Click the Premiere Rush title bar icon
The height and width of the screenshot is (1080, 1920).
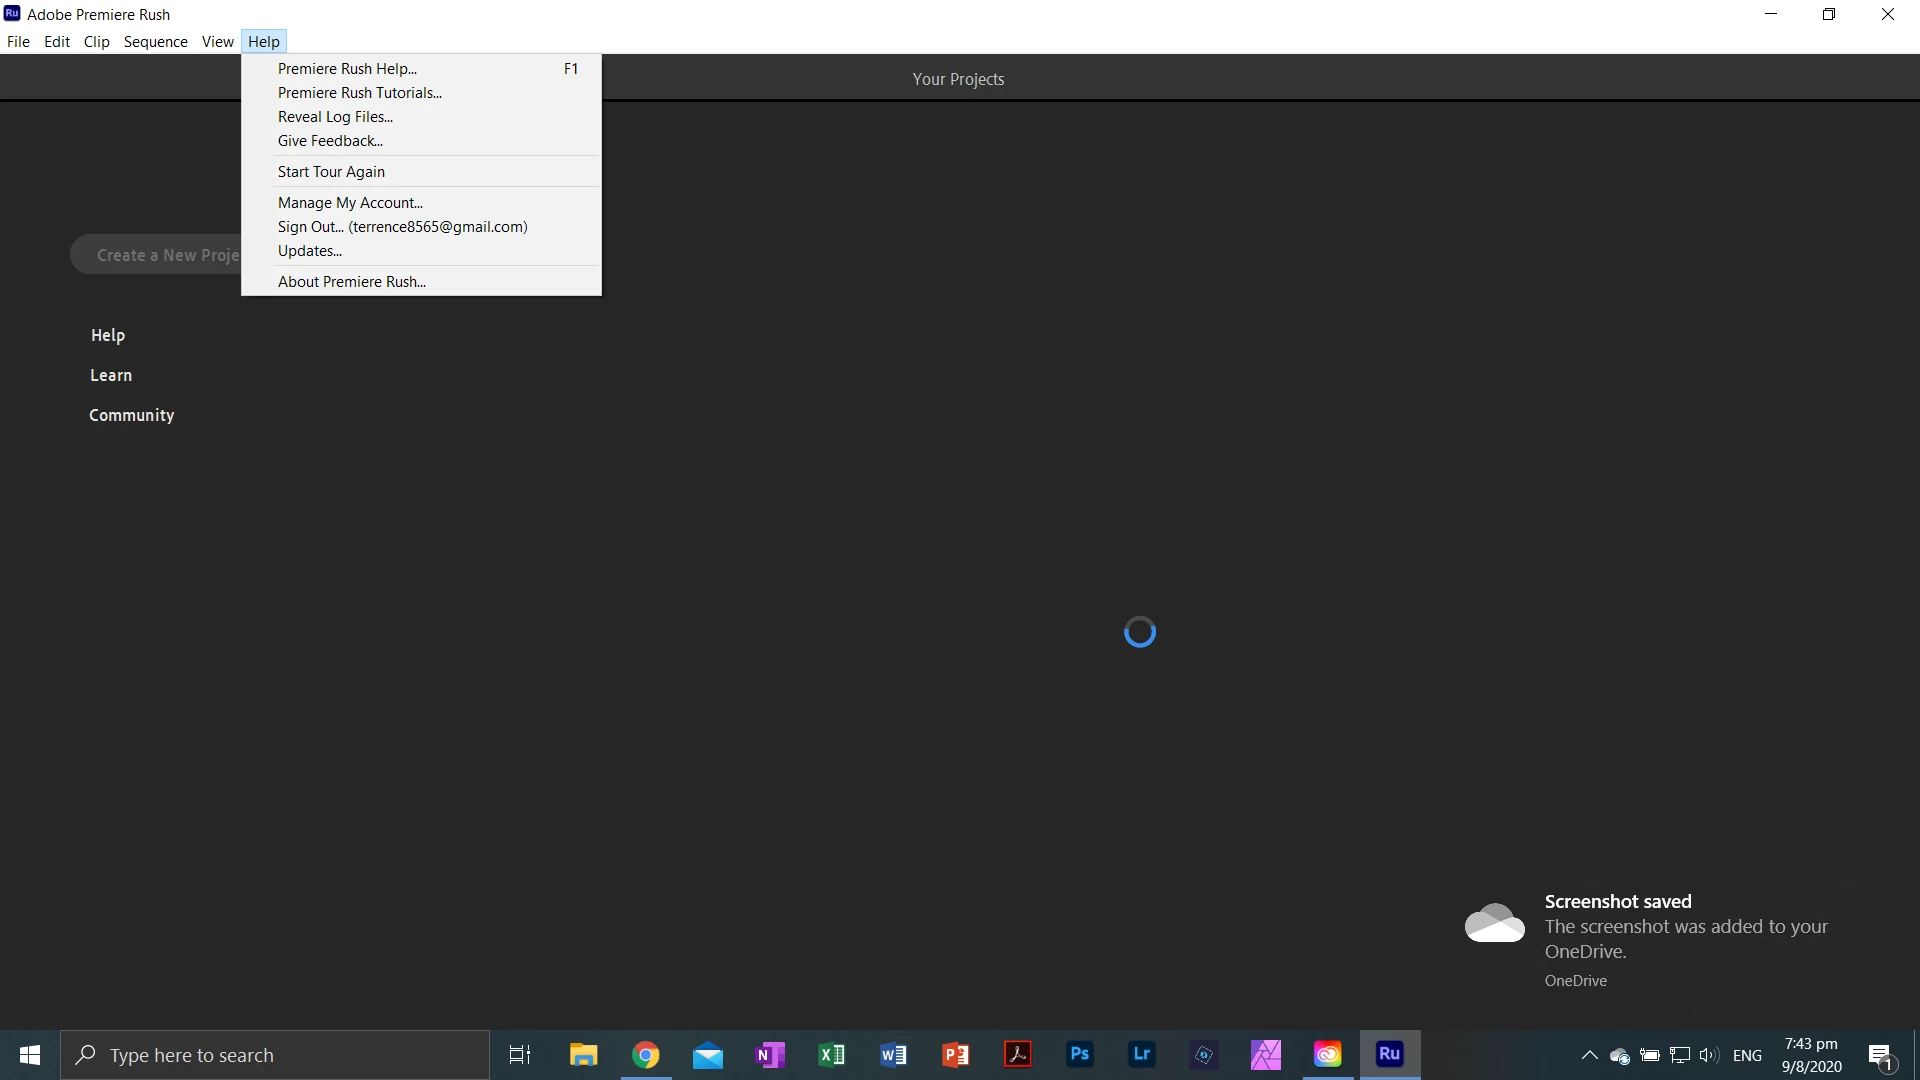[12, 14]
